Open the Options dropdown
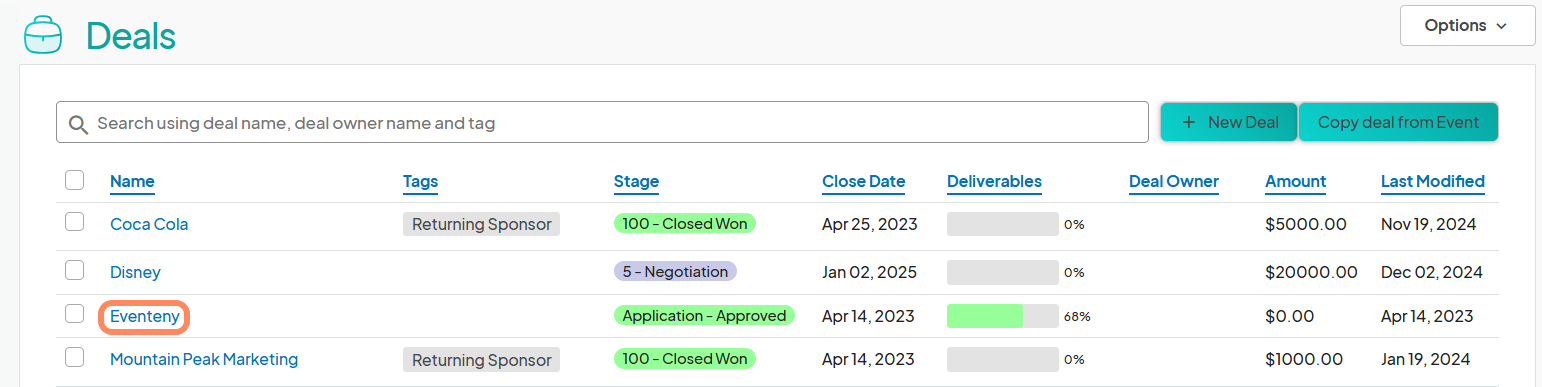1542x387 pixels. (x=1467, y=25)
